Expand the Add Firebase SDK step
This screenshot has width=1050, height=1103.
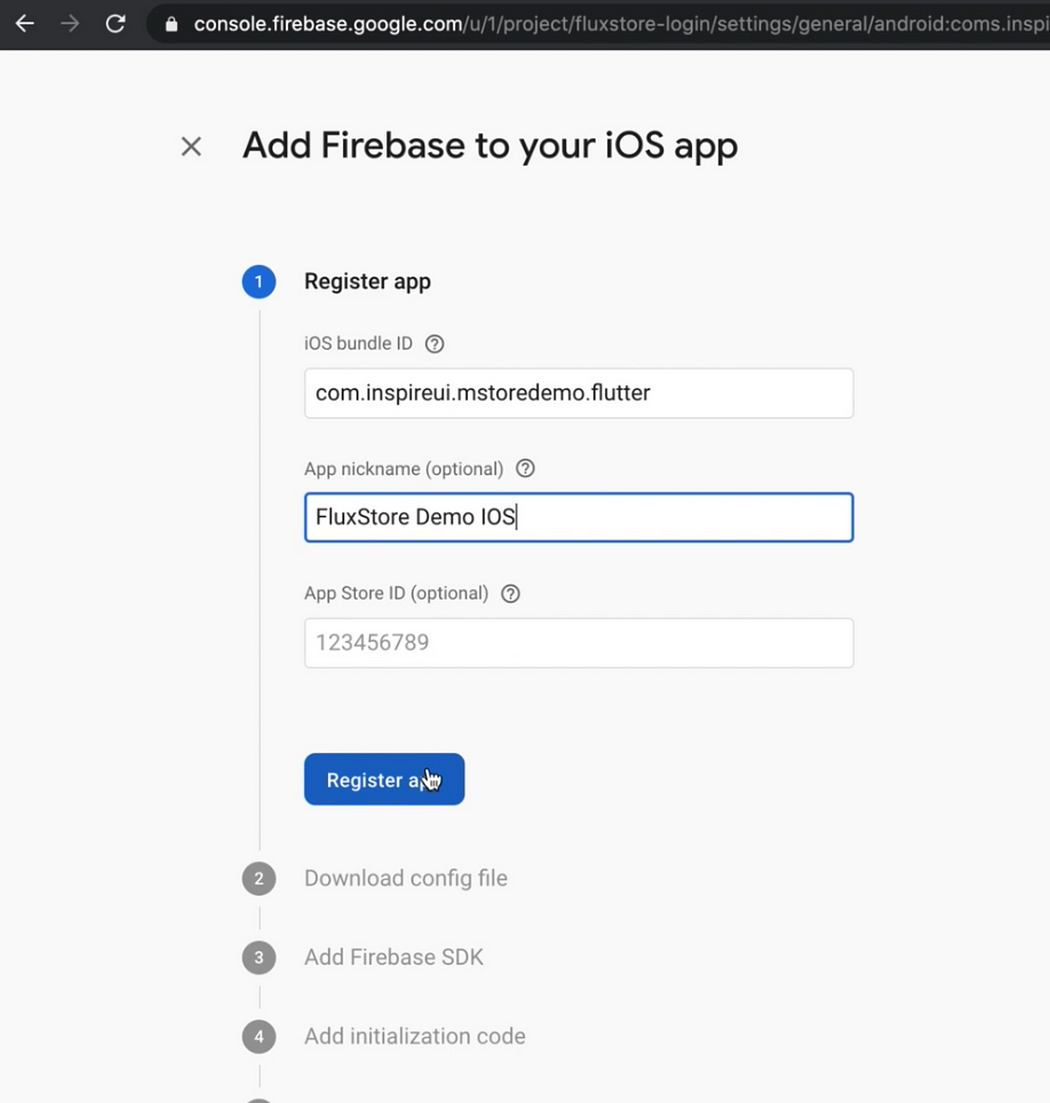[x=393, y=958]
